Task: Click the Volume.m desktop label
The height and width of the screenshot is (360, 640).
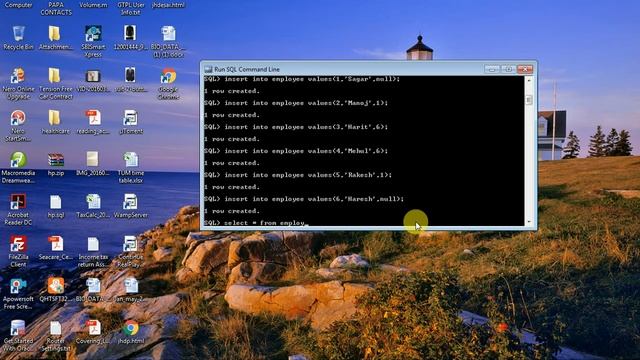Action: 93,5
